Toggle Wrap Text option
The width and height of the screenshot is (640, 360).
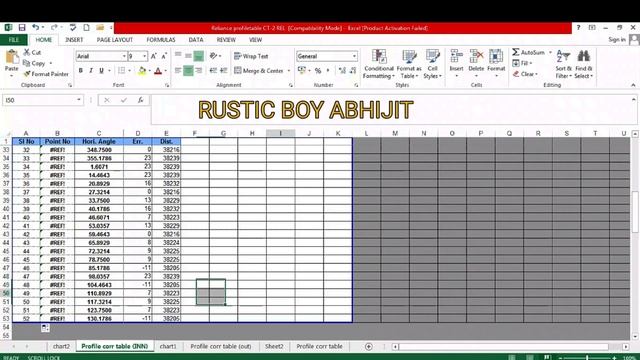tap(251, 56)
